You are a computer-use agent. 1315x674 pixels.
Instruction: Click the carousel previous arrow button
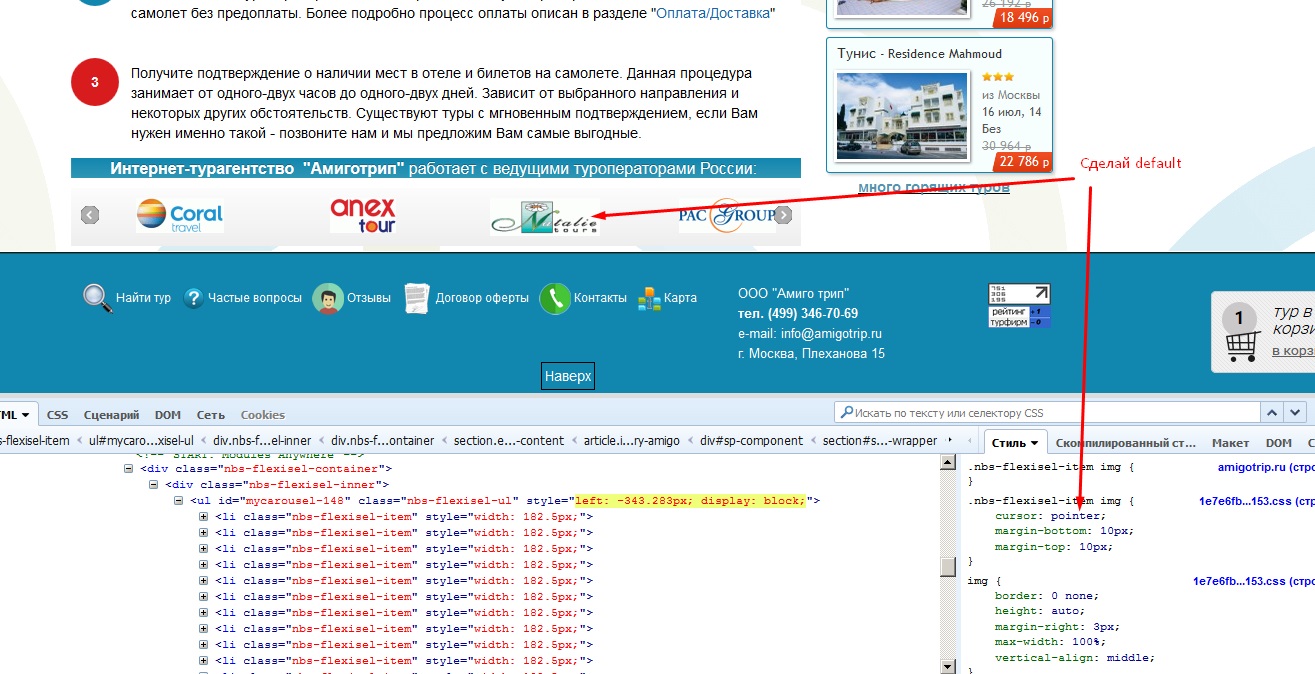[90, 215]
